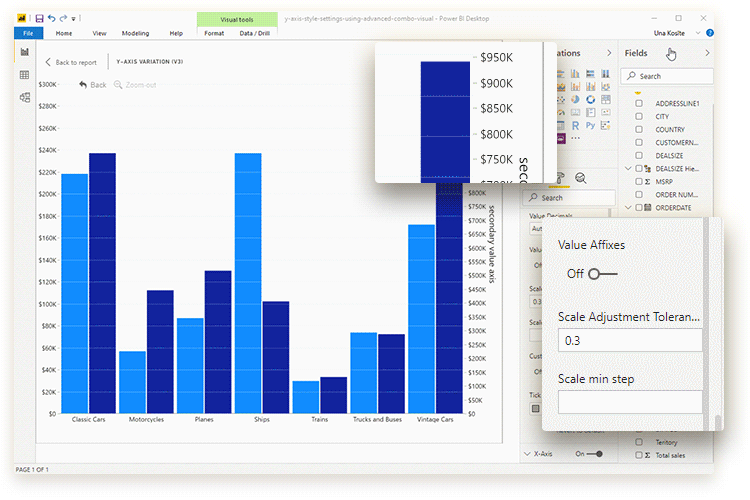Image resolution: width=750 pixels, height=500 pixels.
Task: Click the format pane Search box
Action: [x=569, y=198]
